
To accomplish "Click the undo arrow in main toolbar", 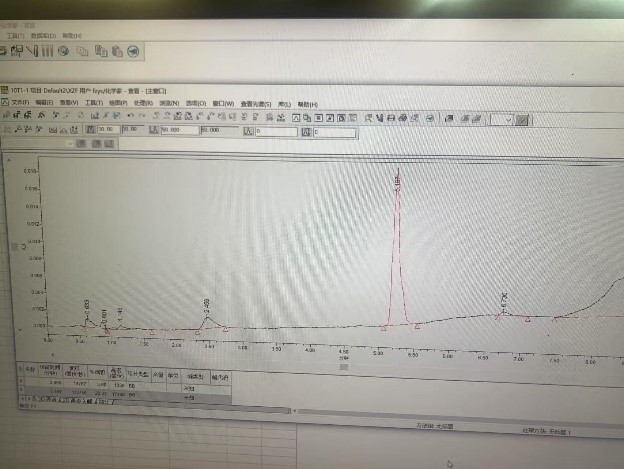I will point(129,116).
